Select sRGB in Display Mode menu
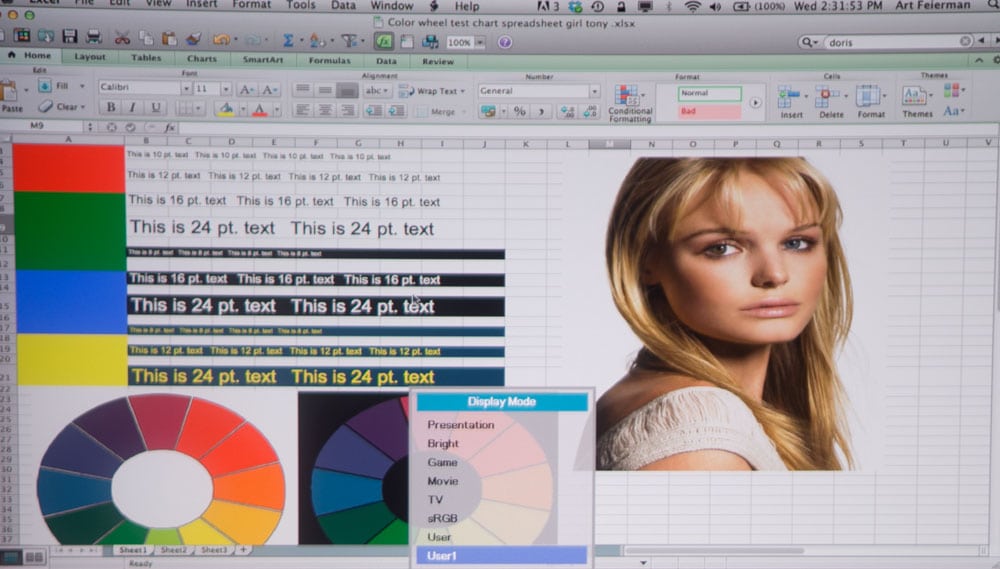1000x569 pixels. pyautogui.click(x=442, y=519)
